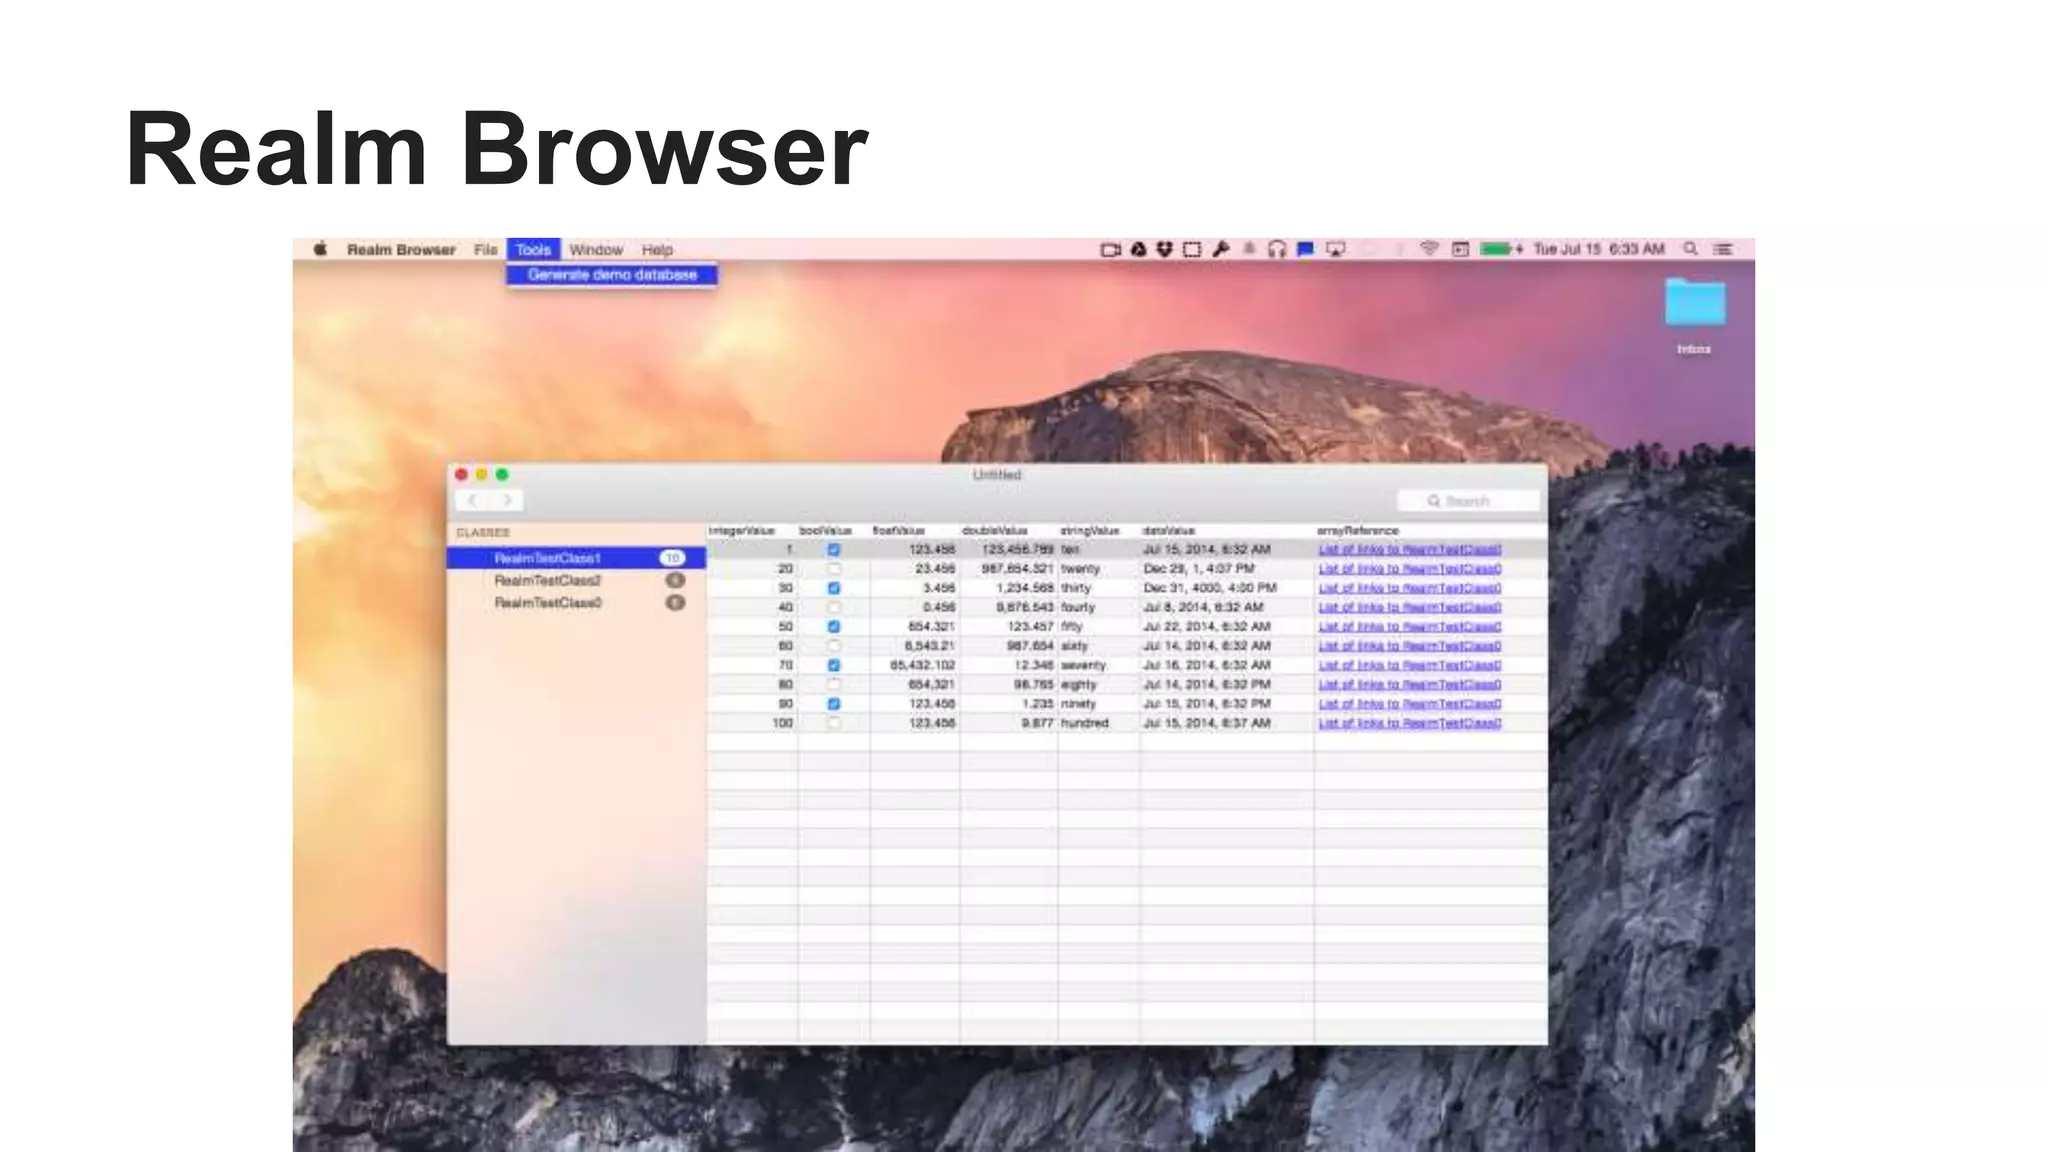Open Dropbox menu bar icon
The image size is (2048, 1152).
click(x=1164, y=249)
